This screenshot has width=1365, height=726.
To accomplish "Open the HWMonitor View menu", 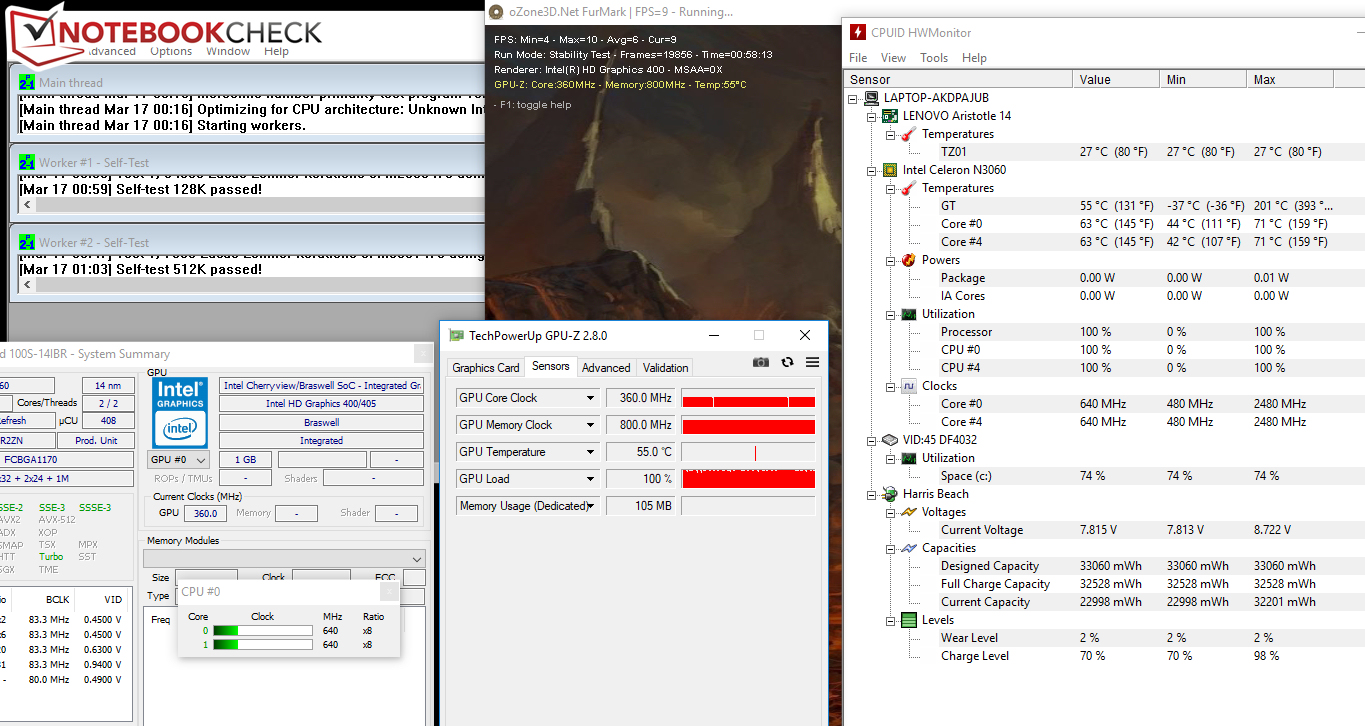I will [x=894, y=58].
